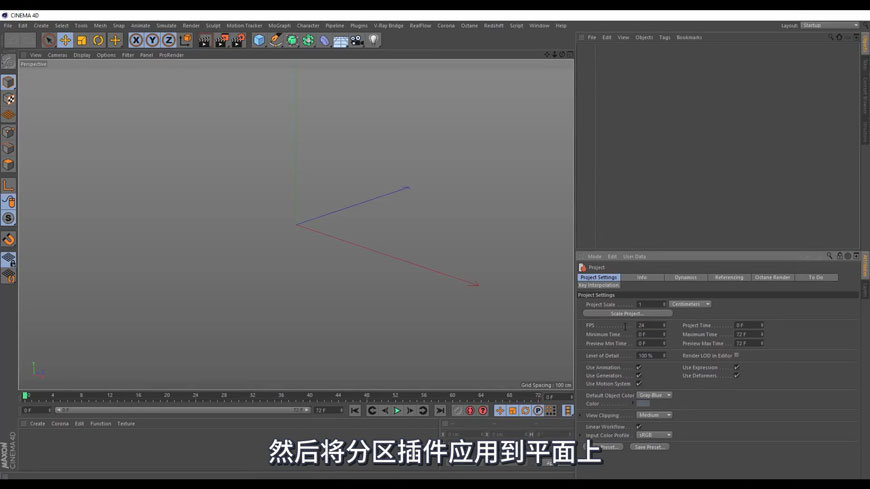Open Default Object Color dropdown

655,395
